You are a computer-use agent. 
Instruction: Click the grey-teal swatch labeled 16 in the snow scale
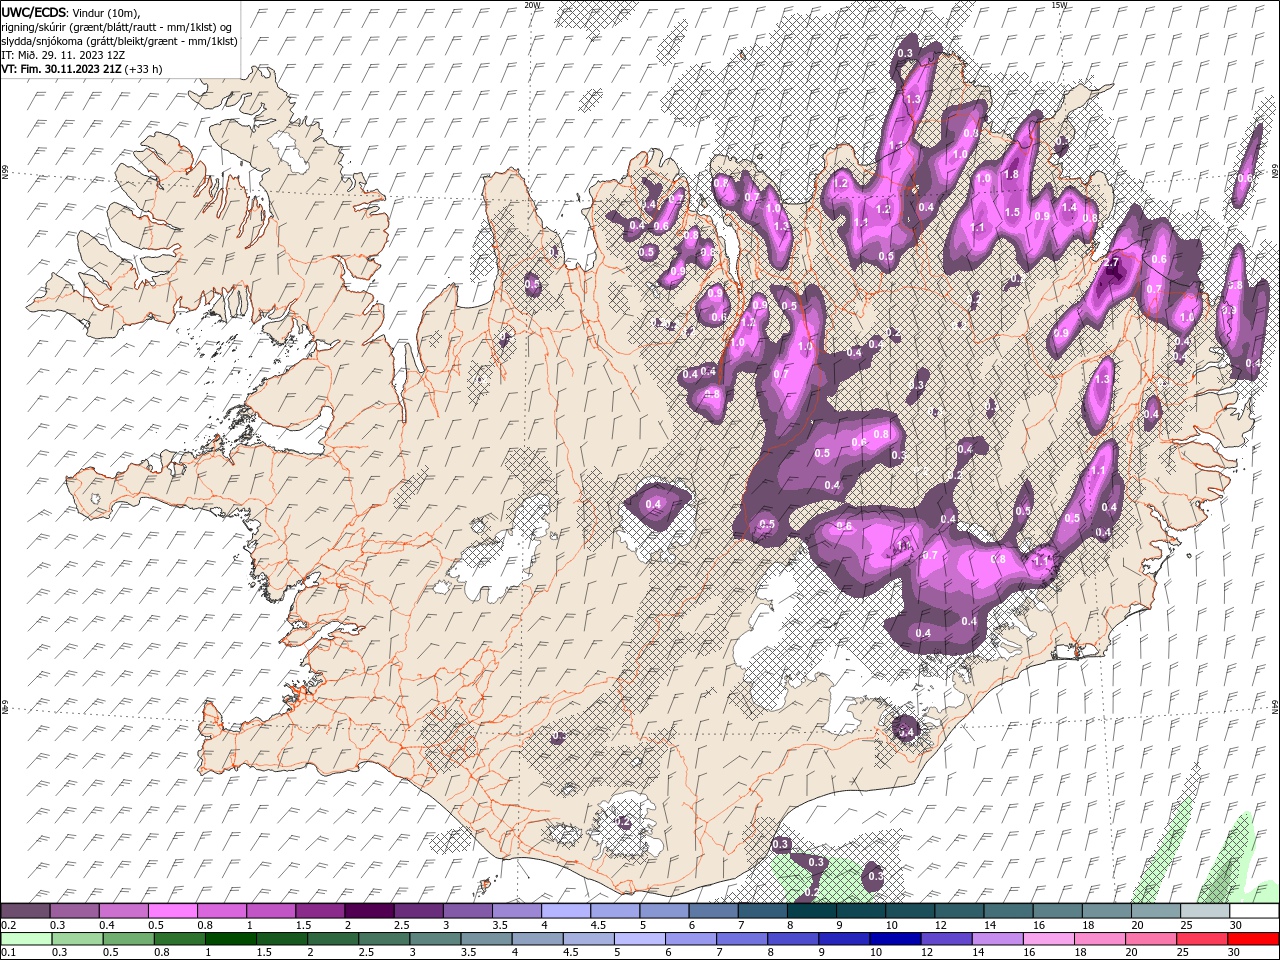[x=1057, y=911]
